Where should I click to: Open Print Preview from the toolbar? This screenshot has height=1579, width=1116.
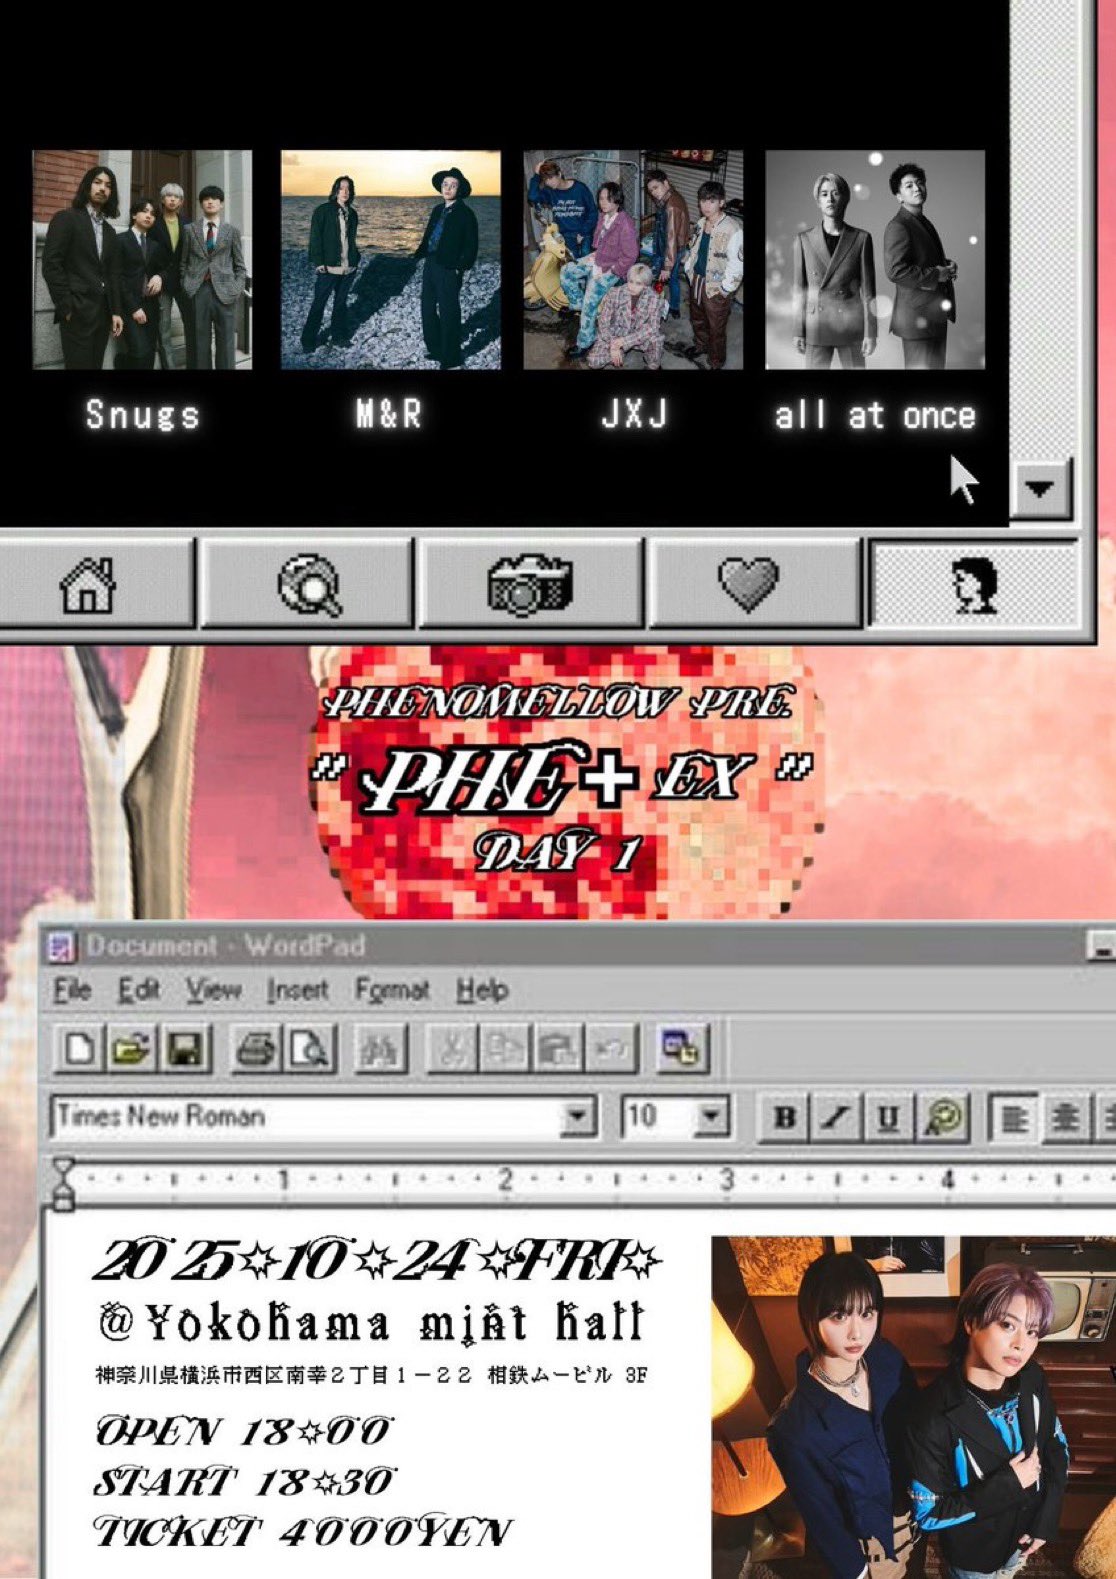[309, 1049]
